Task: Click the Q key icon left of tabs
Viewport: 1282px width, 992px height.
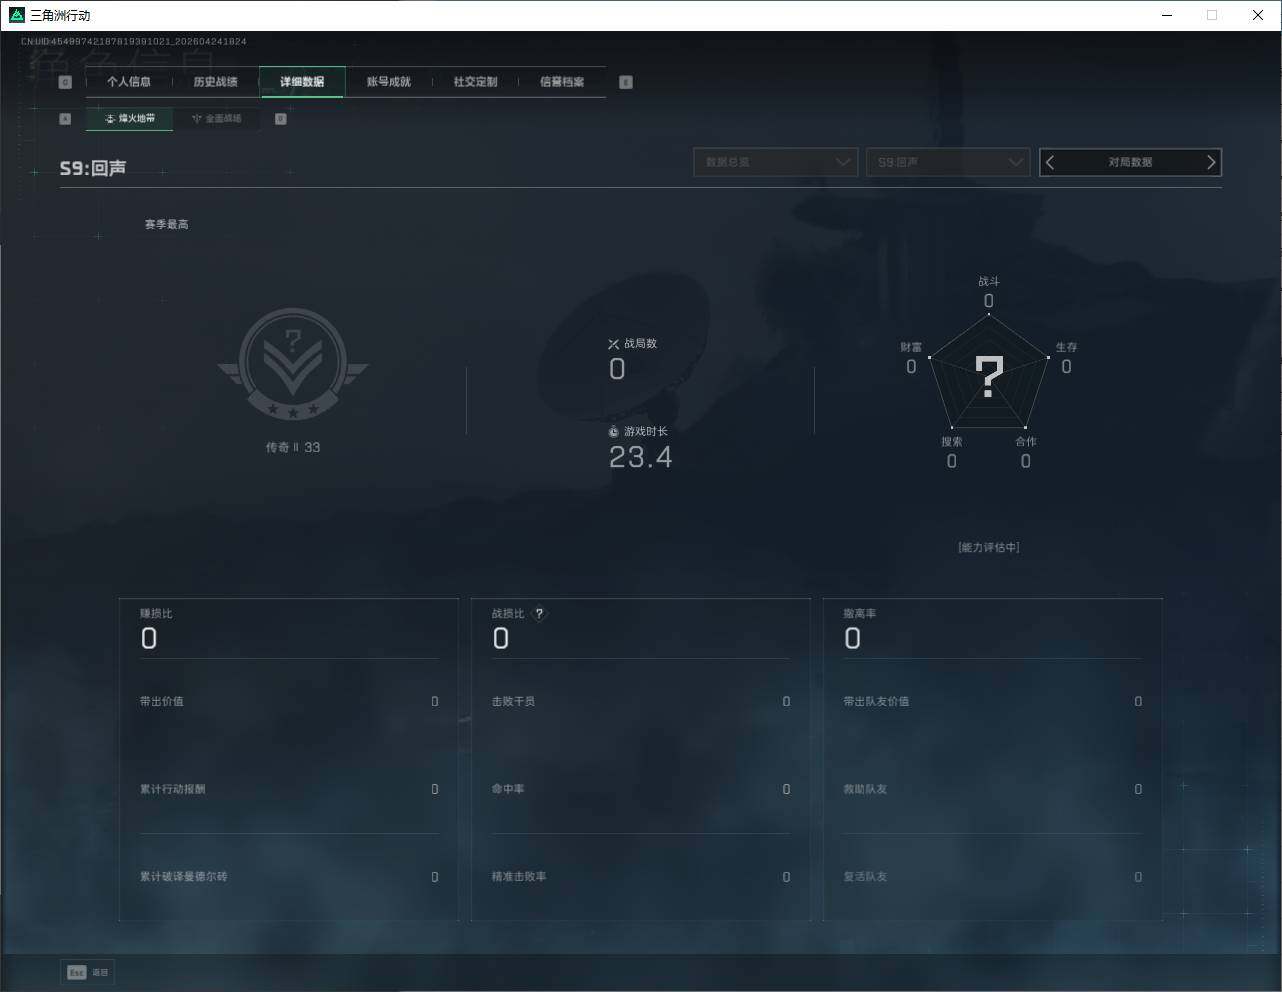Action: tap(65, 82)
